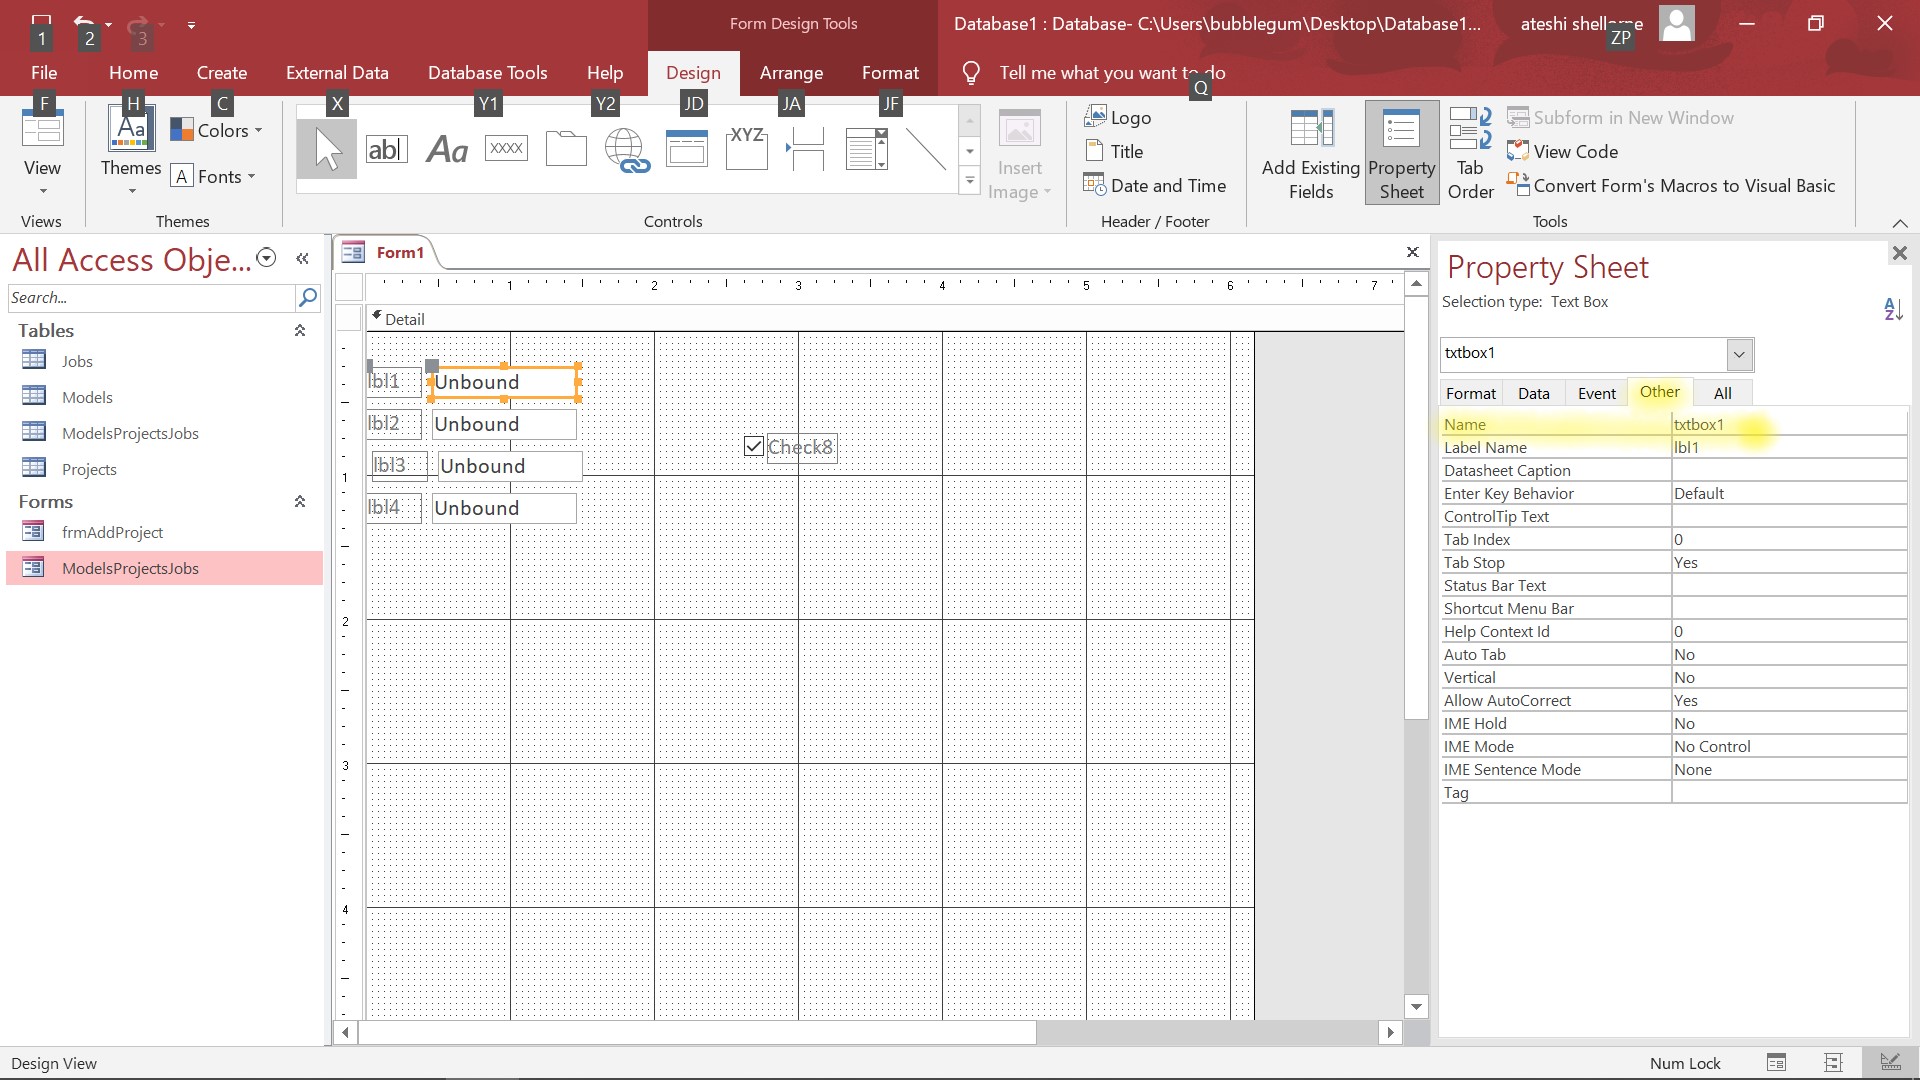Open the Date and Time tool
Viewport: 1920px width, 1080px height.
click(1156, 185)
